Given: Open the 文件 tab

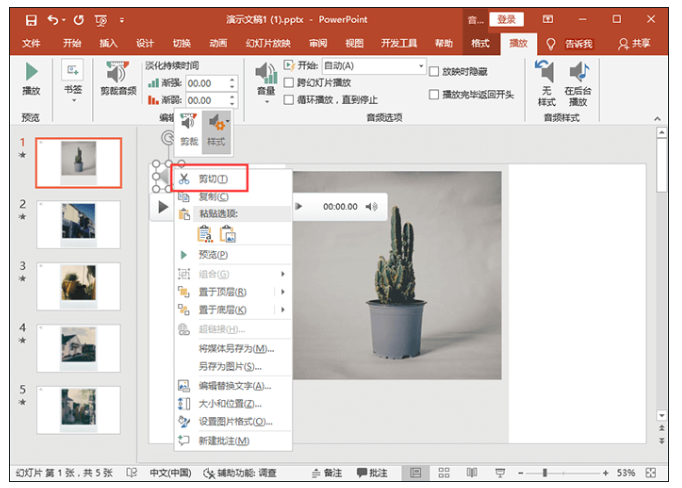Looking at the screenshot, I should point(31,43).
